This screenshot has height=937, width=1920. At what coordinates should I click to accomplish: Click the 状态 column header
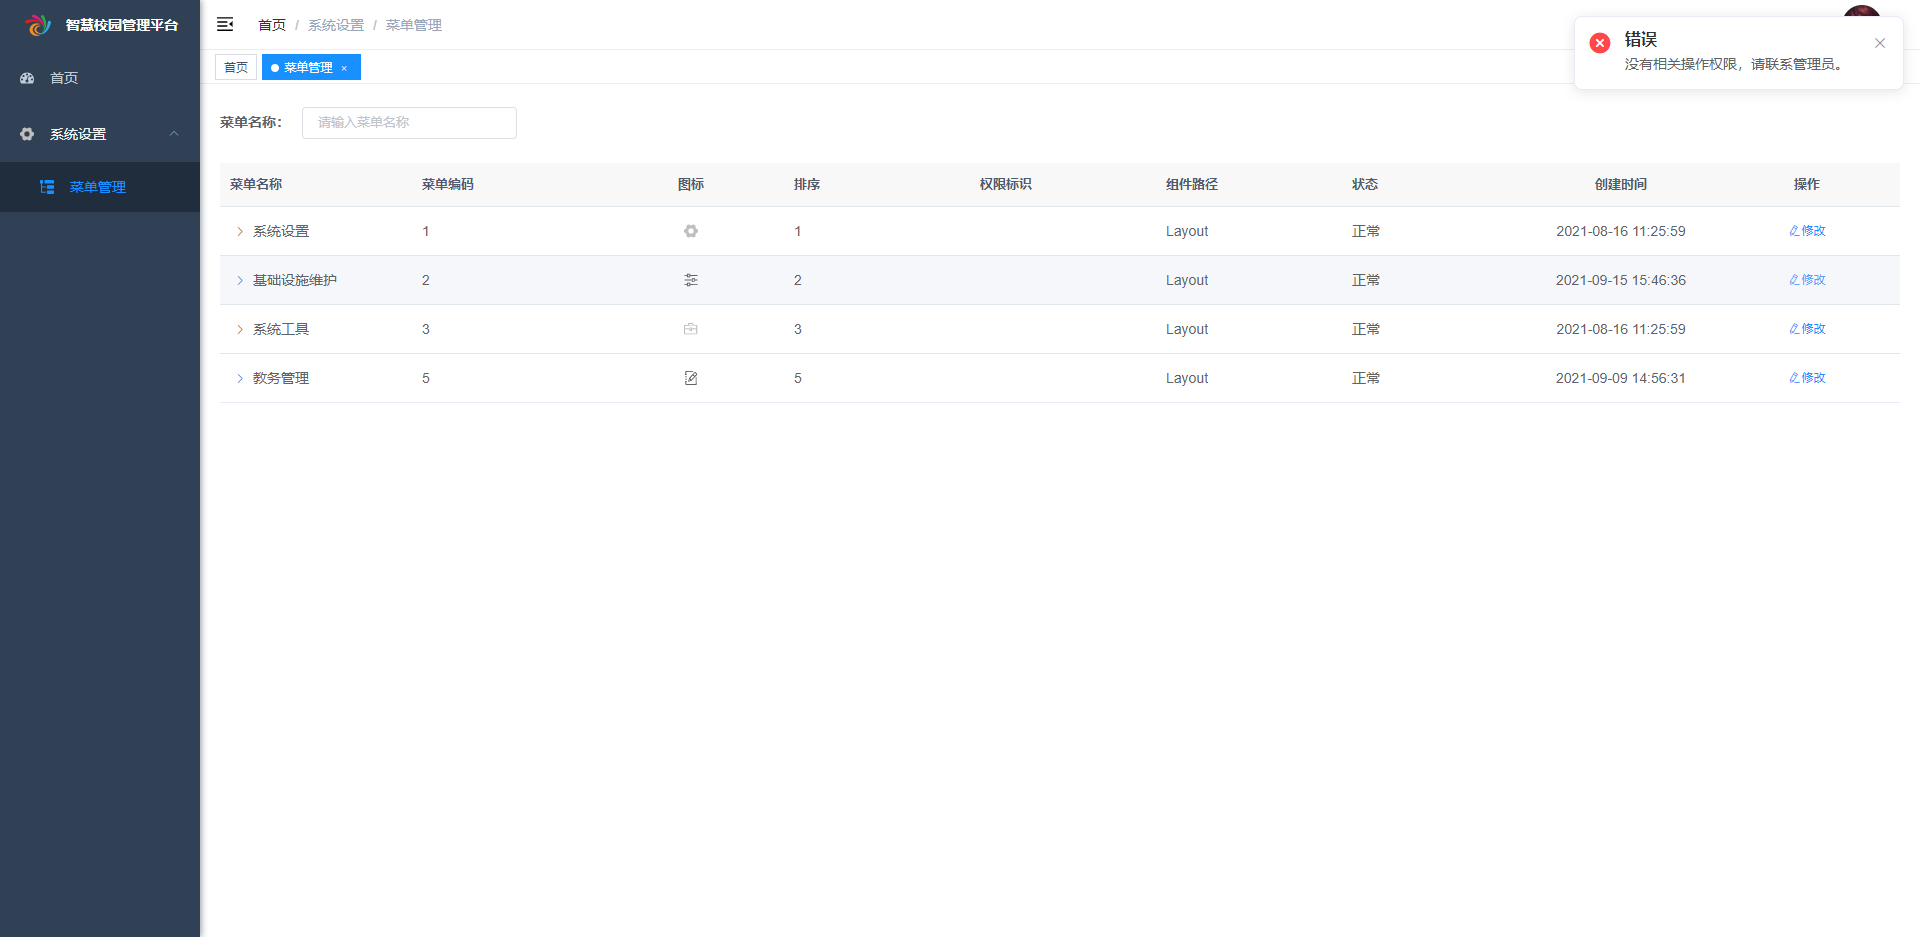1365,184
